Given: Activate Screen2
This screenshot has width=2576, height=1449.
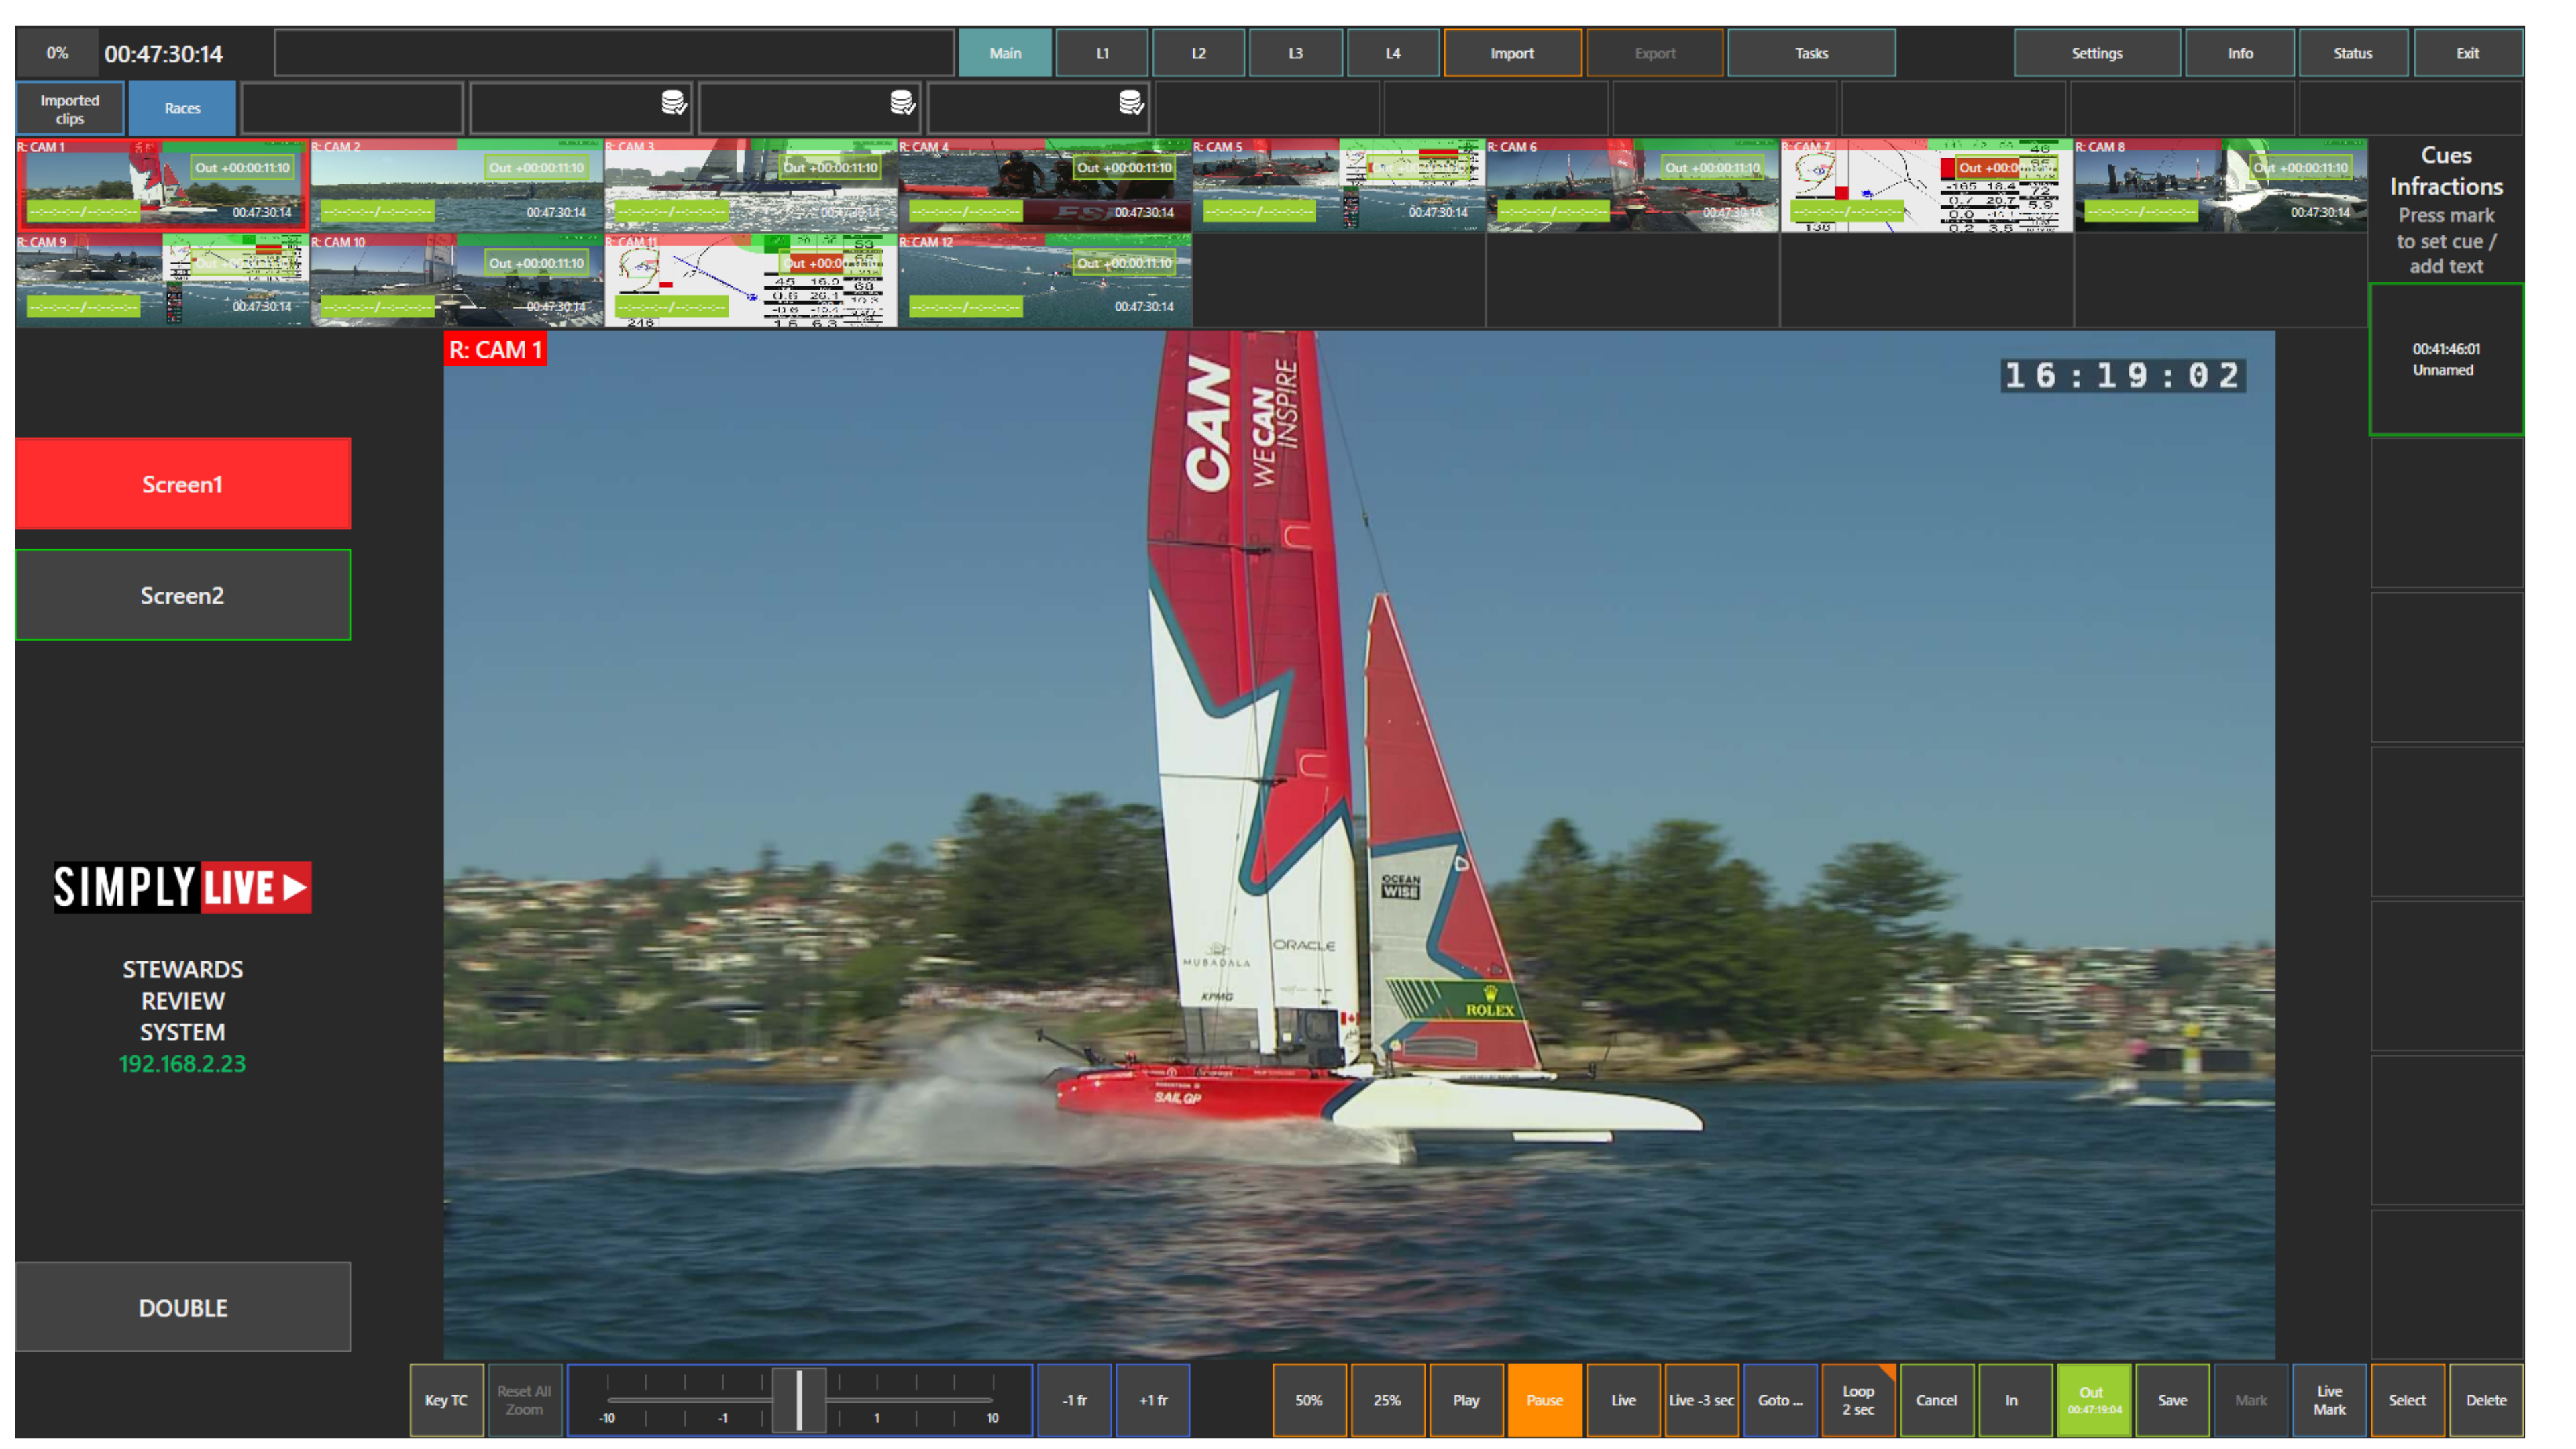Looking at the screenshot, I should coord(183,595).
